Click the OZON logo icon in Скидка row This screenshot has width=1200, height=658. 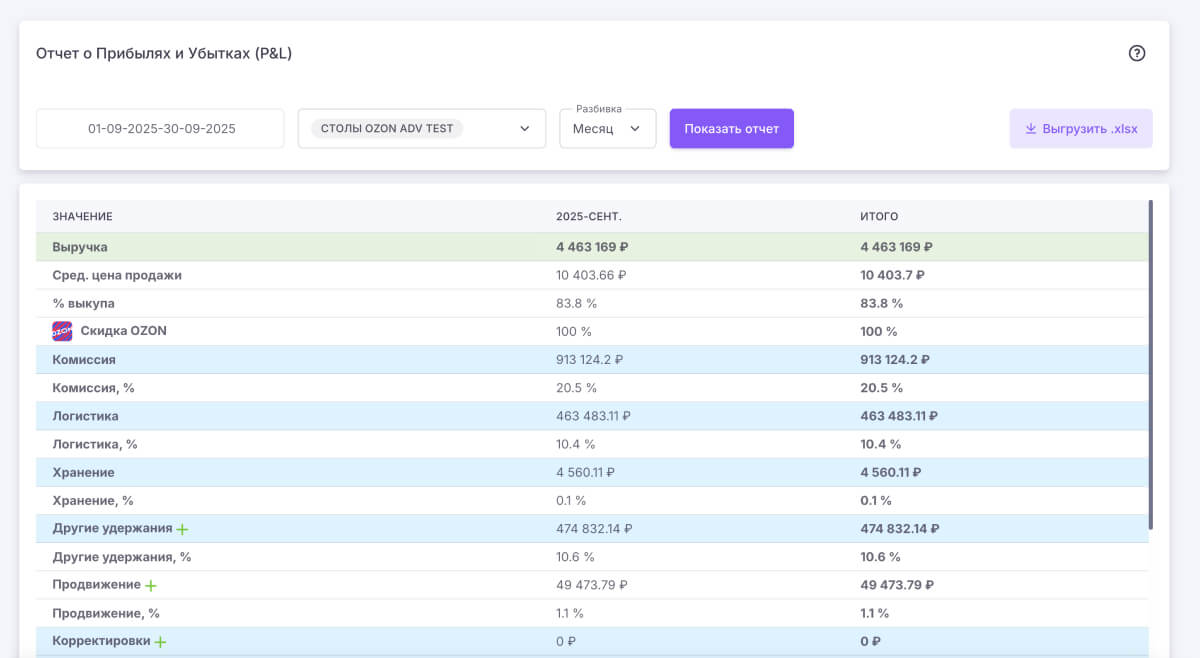pyautogui.click(x=62, y=331)
